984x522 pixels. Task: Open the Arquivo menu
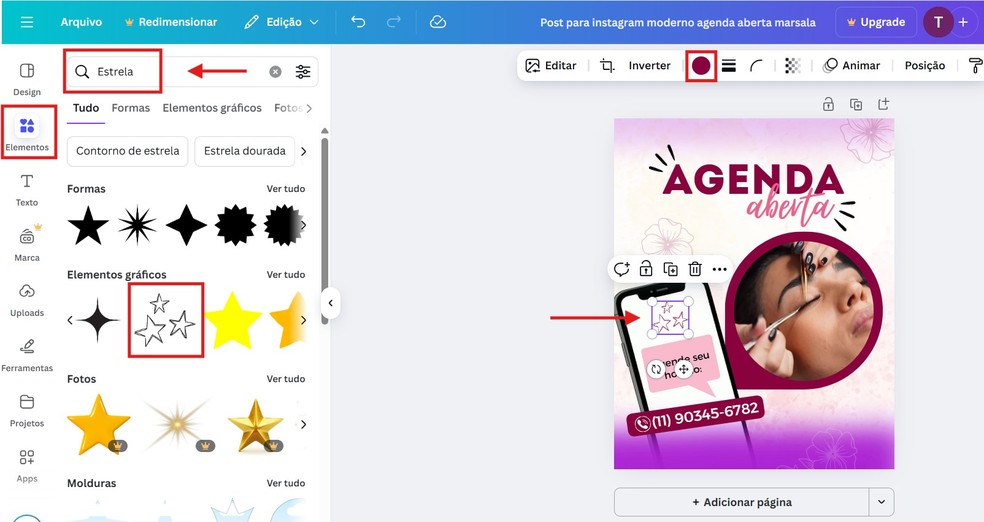81,22
